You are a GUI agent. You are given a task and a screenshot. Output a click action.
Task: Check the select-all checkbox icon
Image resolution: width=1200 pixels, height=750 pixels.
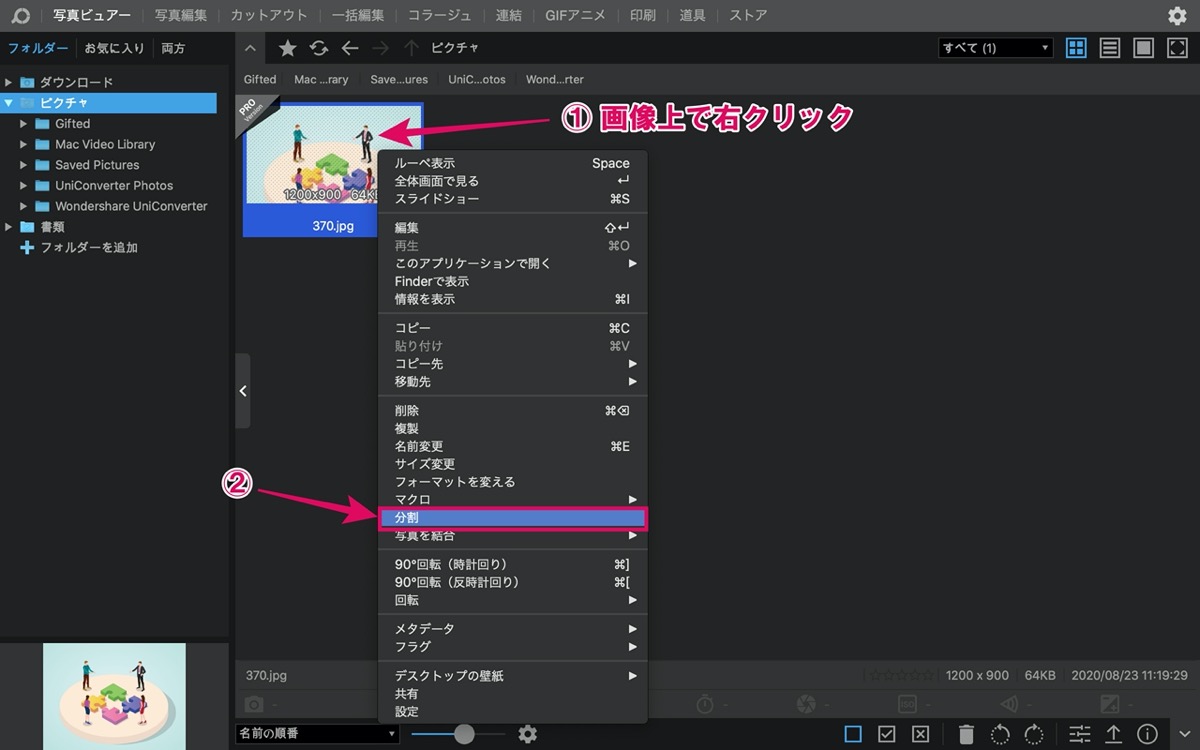[887, 734]
